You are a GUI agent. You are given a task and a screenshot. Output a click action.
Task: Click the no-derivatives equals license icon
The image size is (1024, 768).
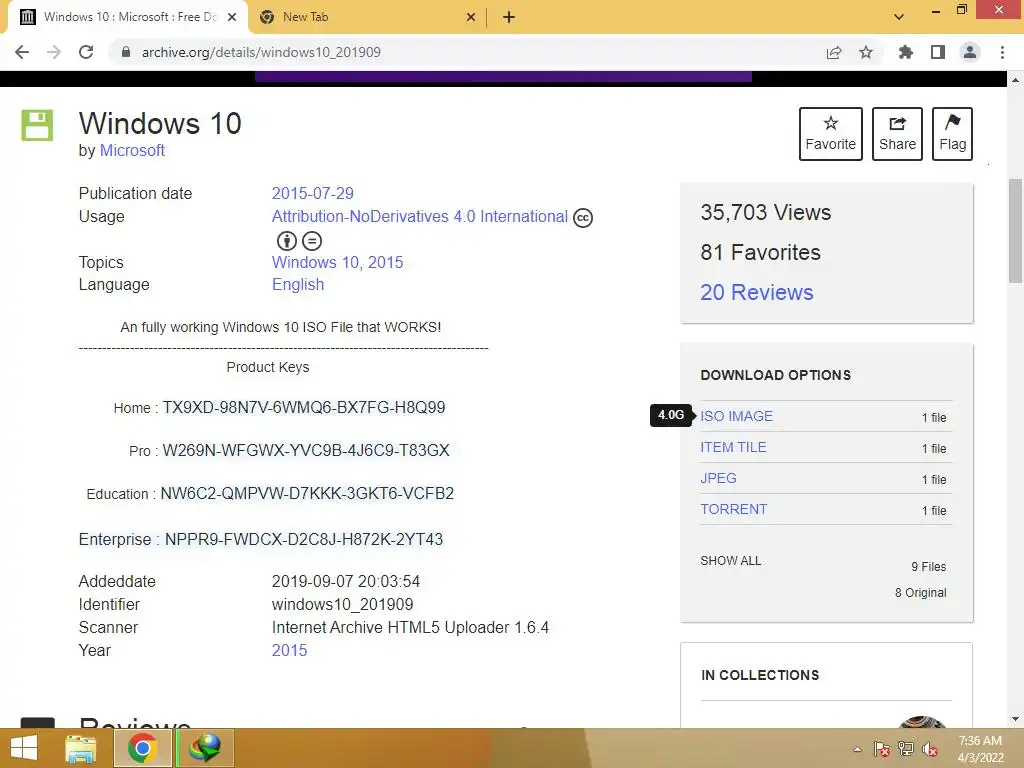312,241
